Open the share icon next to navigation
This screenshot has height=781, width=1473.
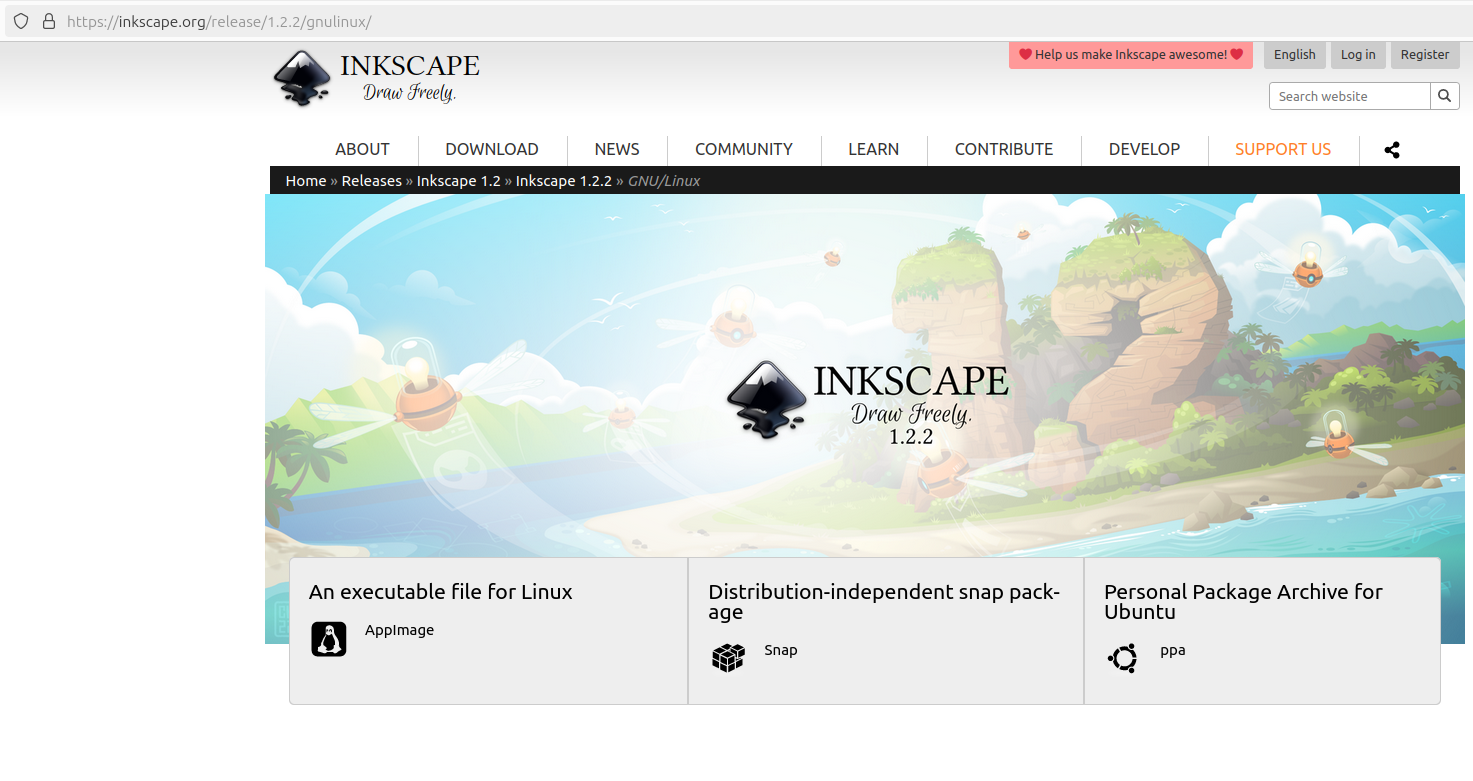click(1392, 149)
